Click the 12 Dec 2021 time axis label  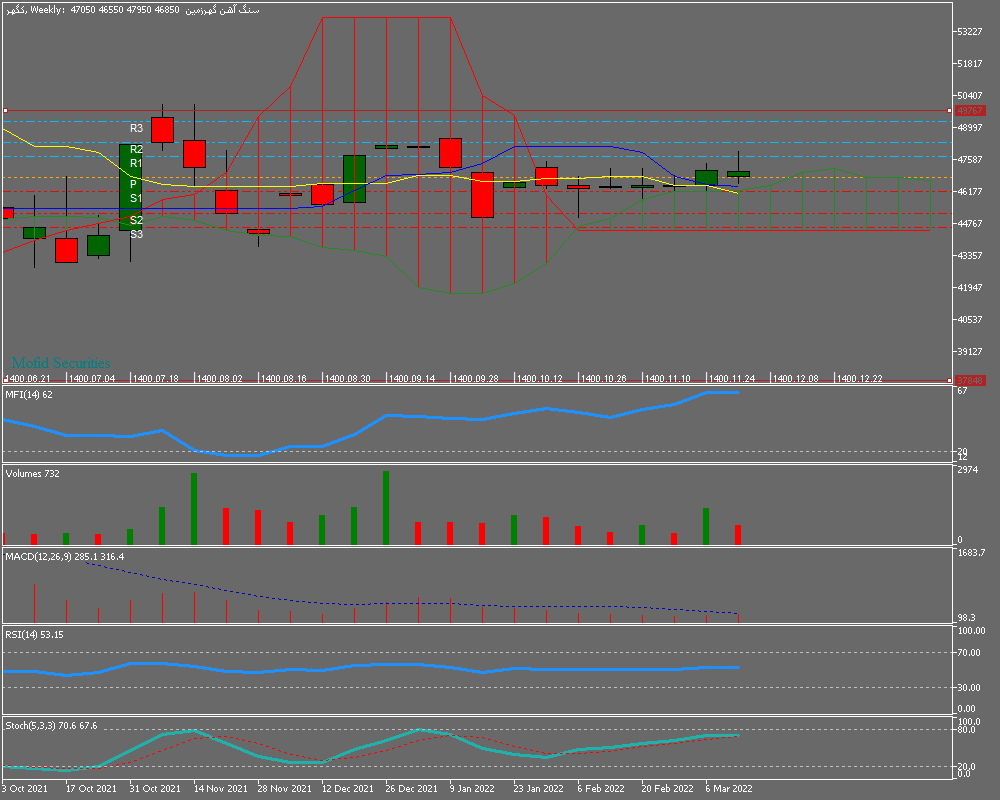coord(348,789)
